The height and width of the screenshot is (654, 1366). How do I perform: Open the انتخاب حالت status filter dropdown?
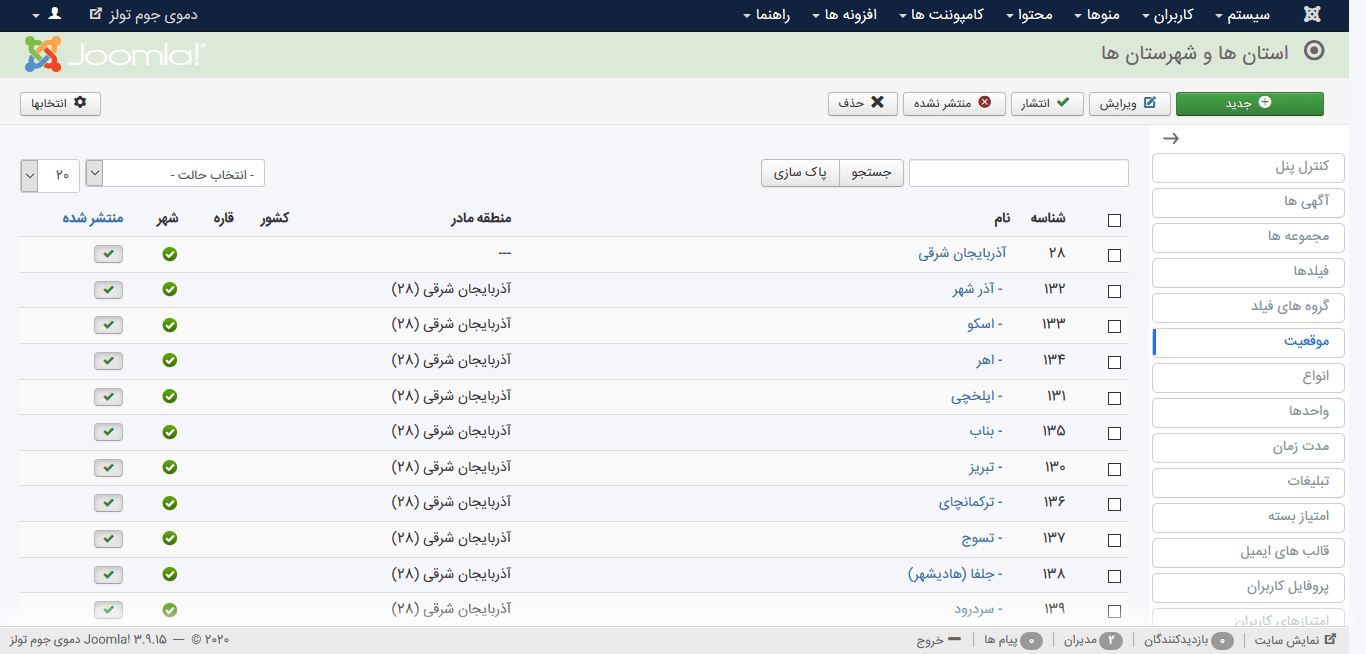pyautogui.click(x=175, y=174)
